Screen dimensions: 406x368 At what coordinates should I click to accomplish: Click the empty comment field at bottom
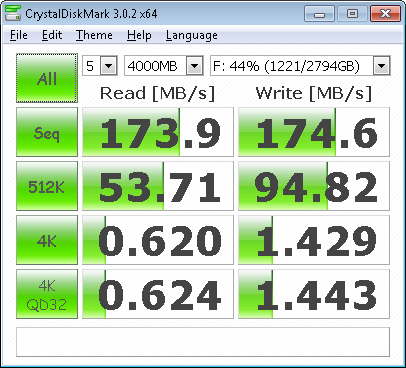[x=203, y=342]
